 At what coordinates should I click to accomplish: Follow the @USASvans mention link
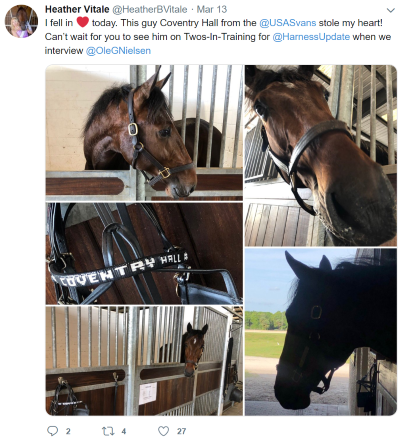288,23
